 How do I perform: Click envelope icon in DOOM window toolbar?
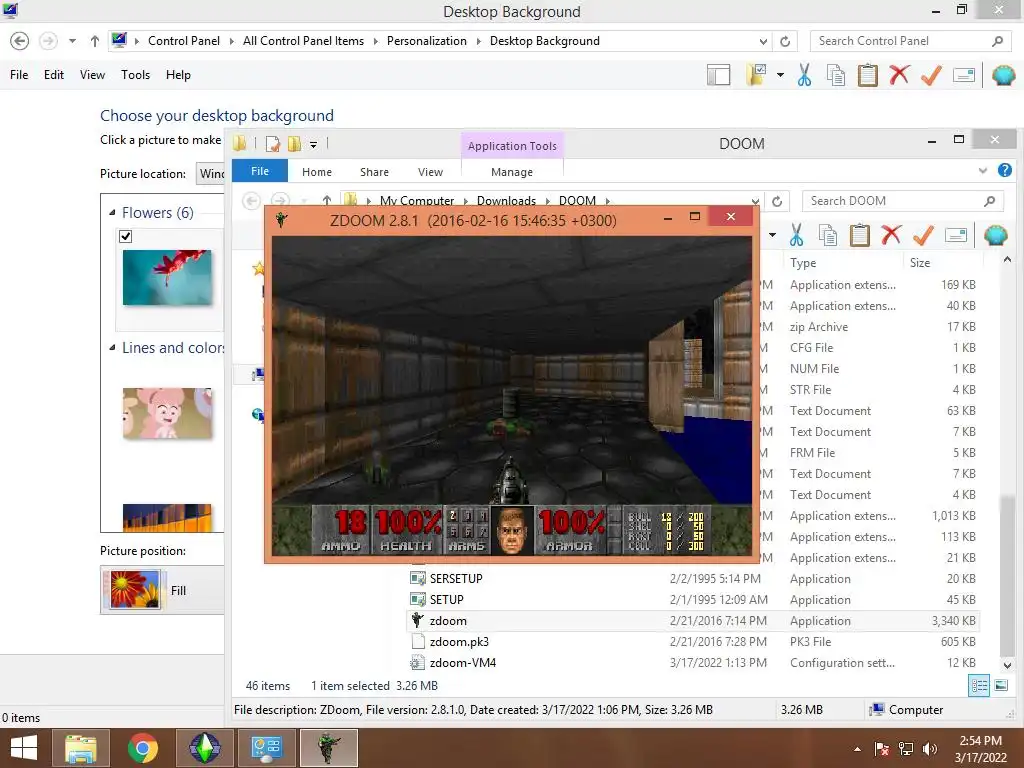[x=956, y=235]
